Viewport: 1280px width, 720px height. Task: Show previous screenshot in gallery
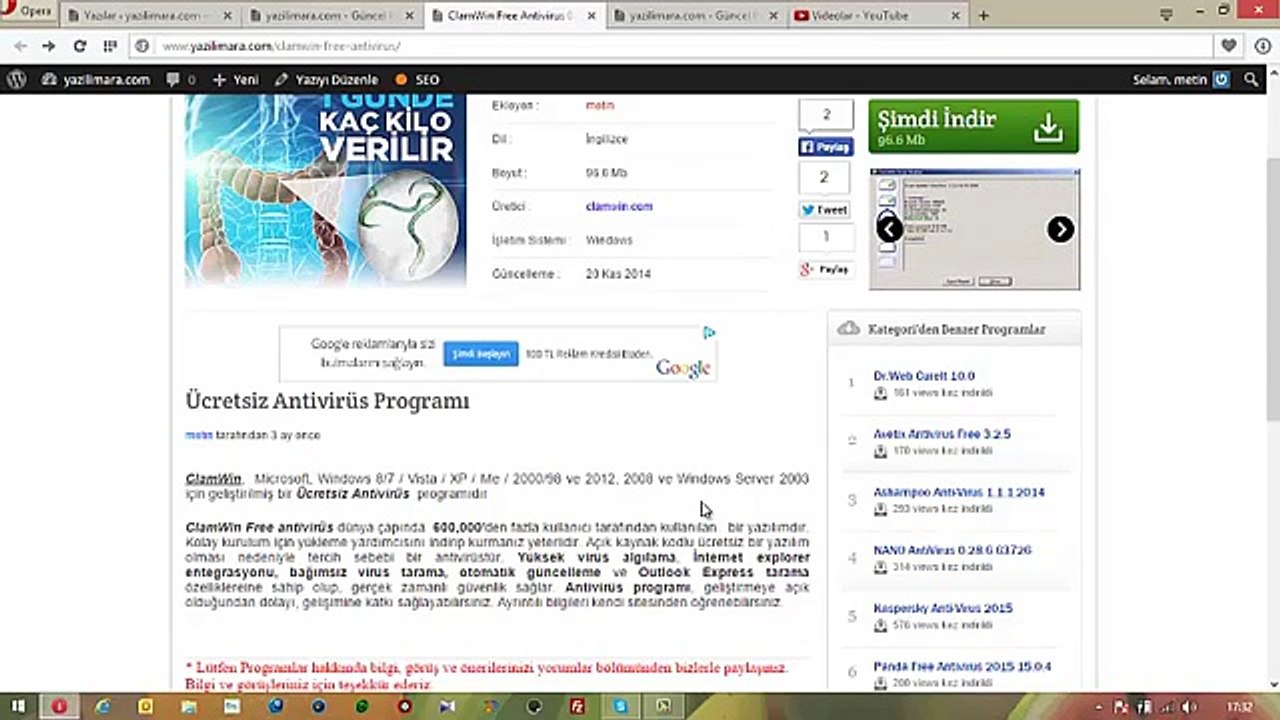point(889,229)
